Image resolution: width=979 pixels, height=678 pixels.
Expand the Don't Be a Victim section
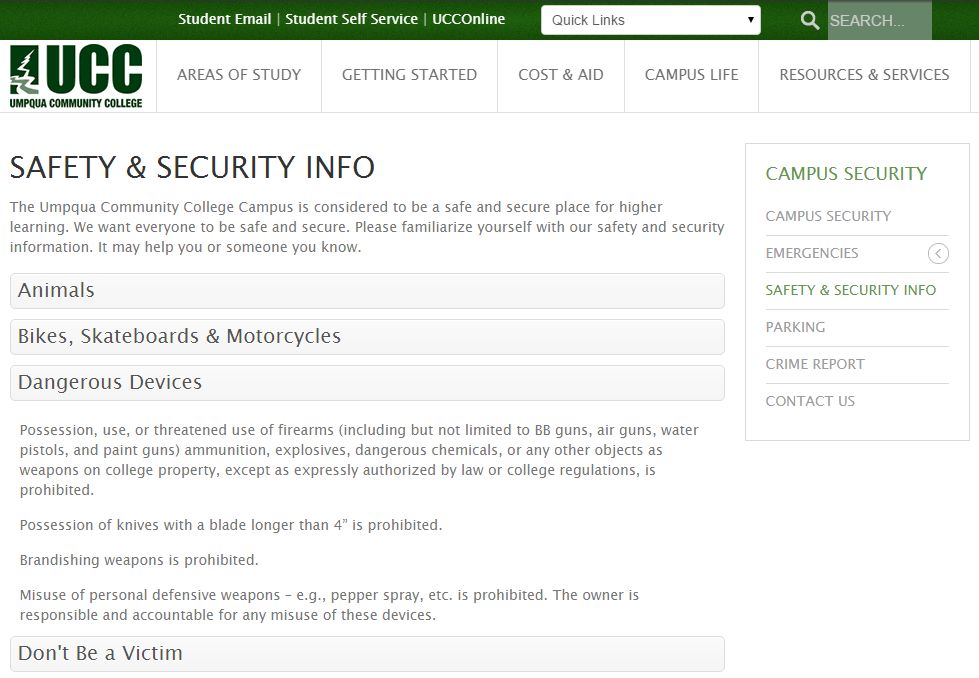(366, 654)
